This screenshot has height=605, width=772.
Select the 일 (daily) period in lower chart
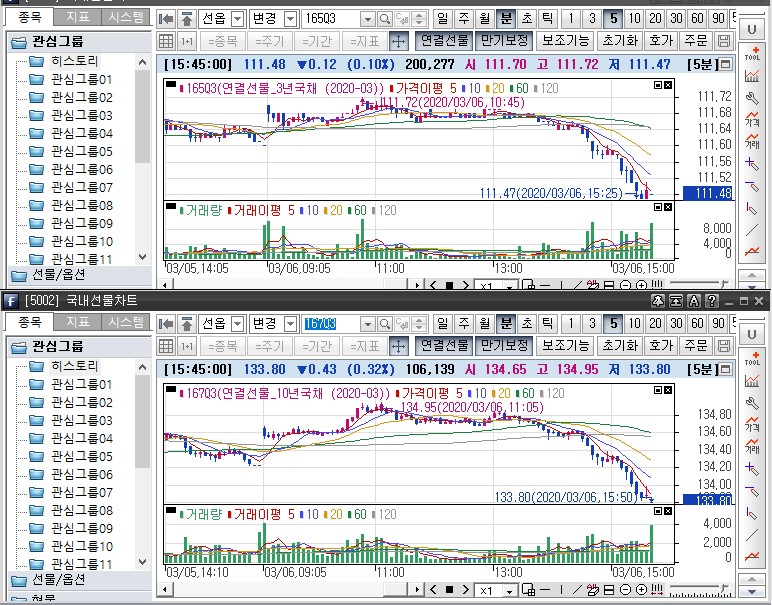[443, 324]
